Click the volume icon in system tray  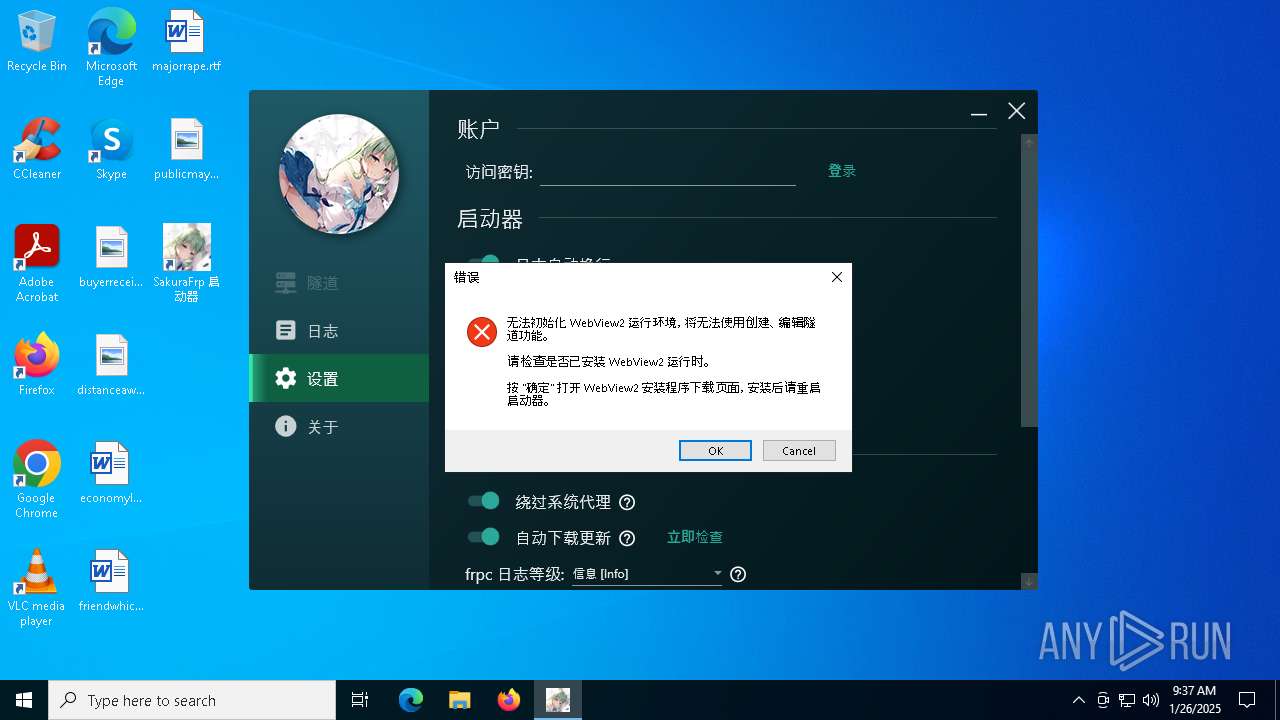pyautogui.click(x=1151, y=700)
